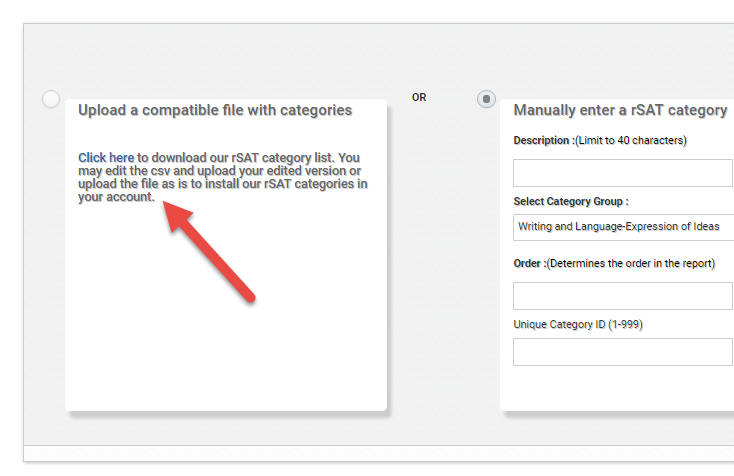Click the 'Upload a compatible file with categories' heading

coord(215,110)
